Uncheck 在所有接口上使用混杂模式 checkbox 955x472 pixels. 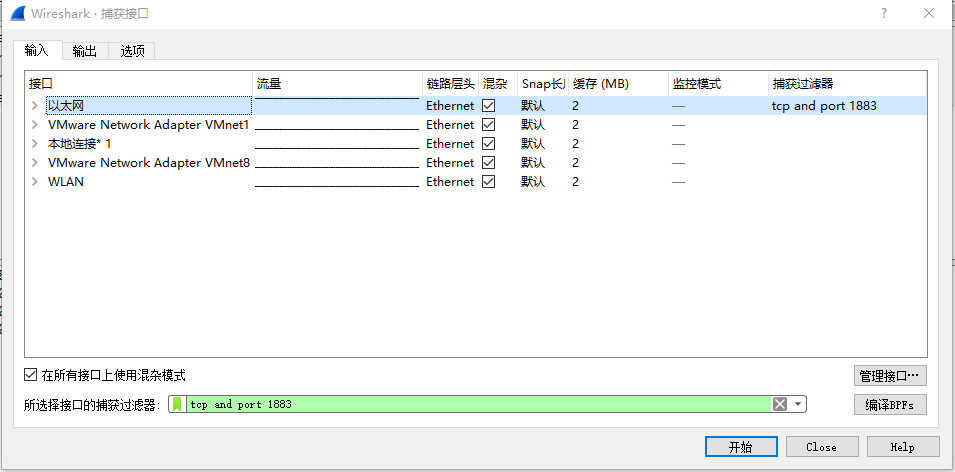click(x=30, y=375)
